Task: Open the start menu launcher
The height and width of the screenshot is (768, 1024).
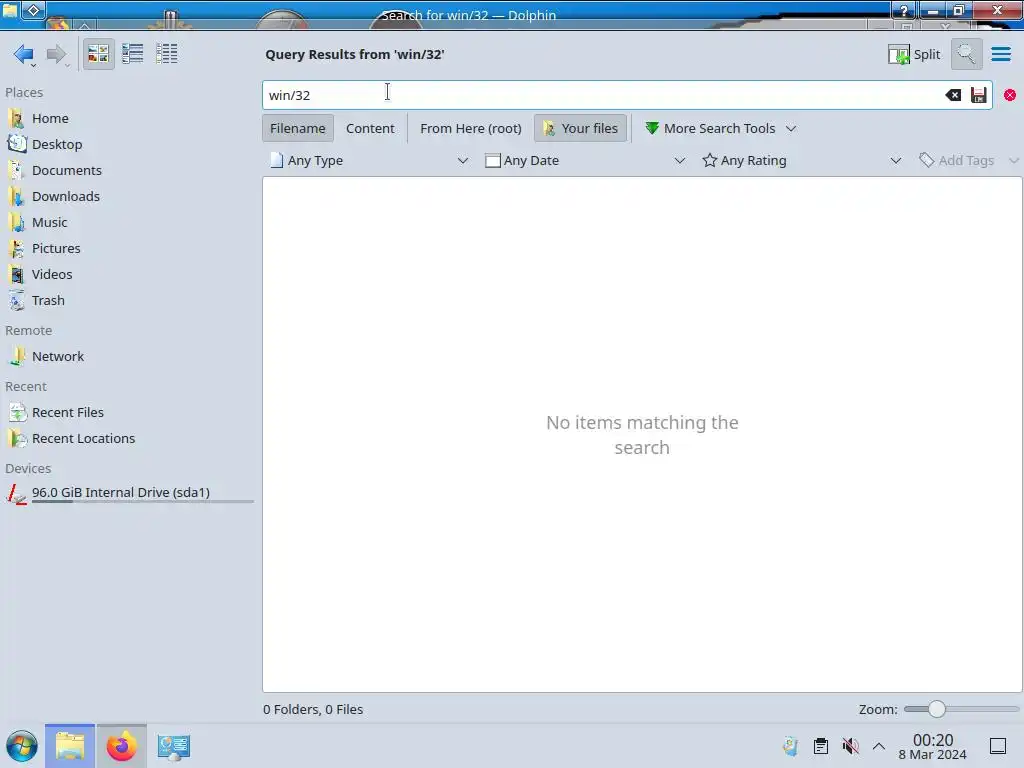Action: pos(22,746)
